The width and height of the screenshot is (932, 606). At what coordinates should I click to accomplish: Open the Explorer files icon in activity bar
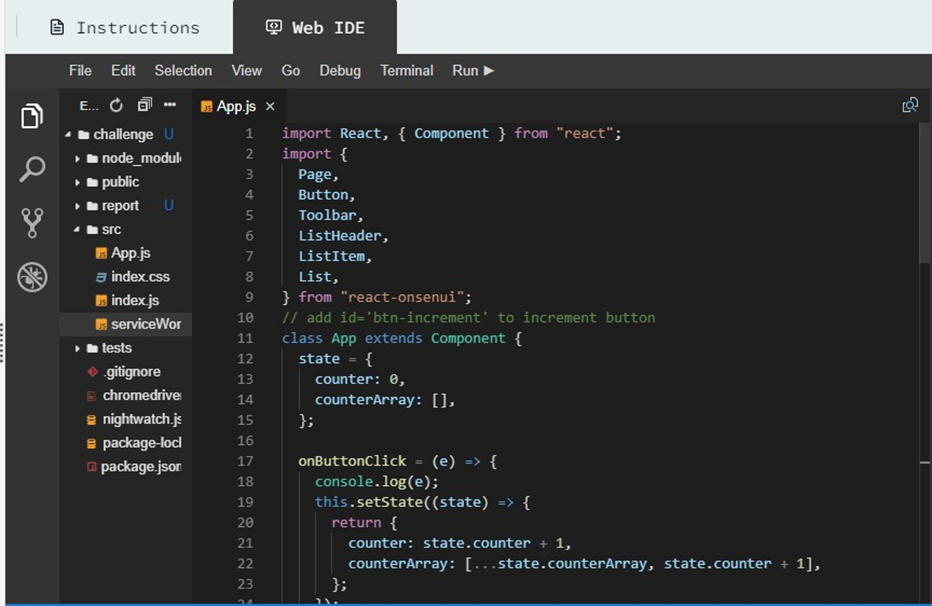coord(32,115)
